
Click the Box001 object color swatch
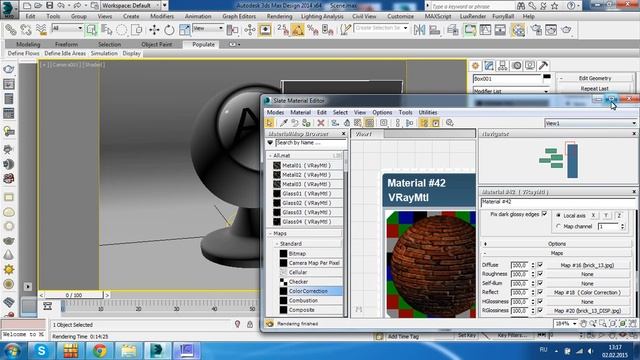click(547, 77)
